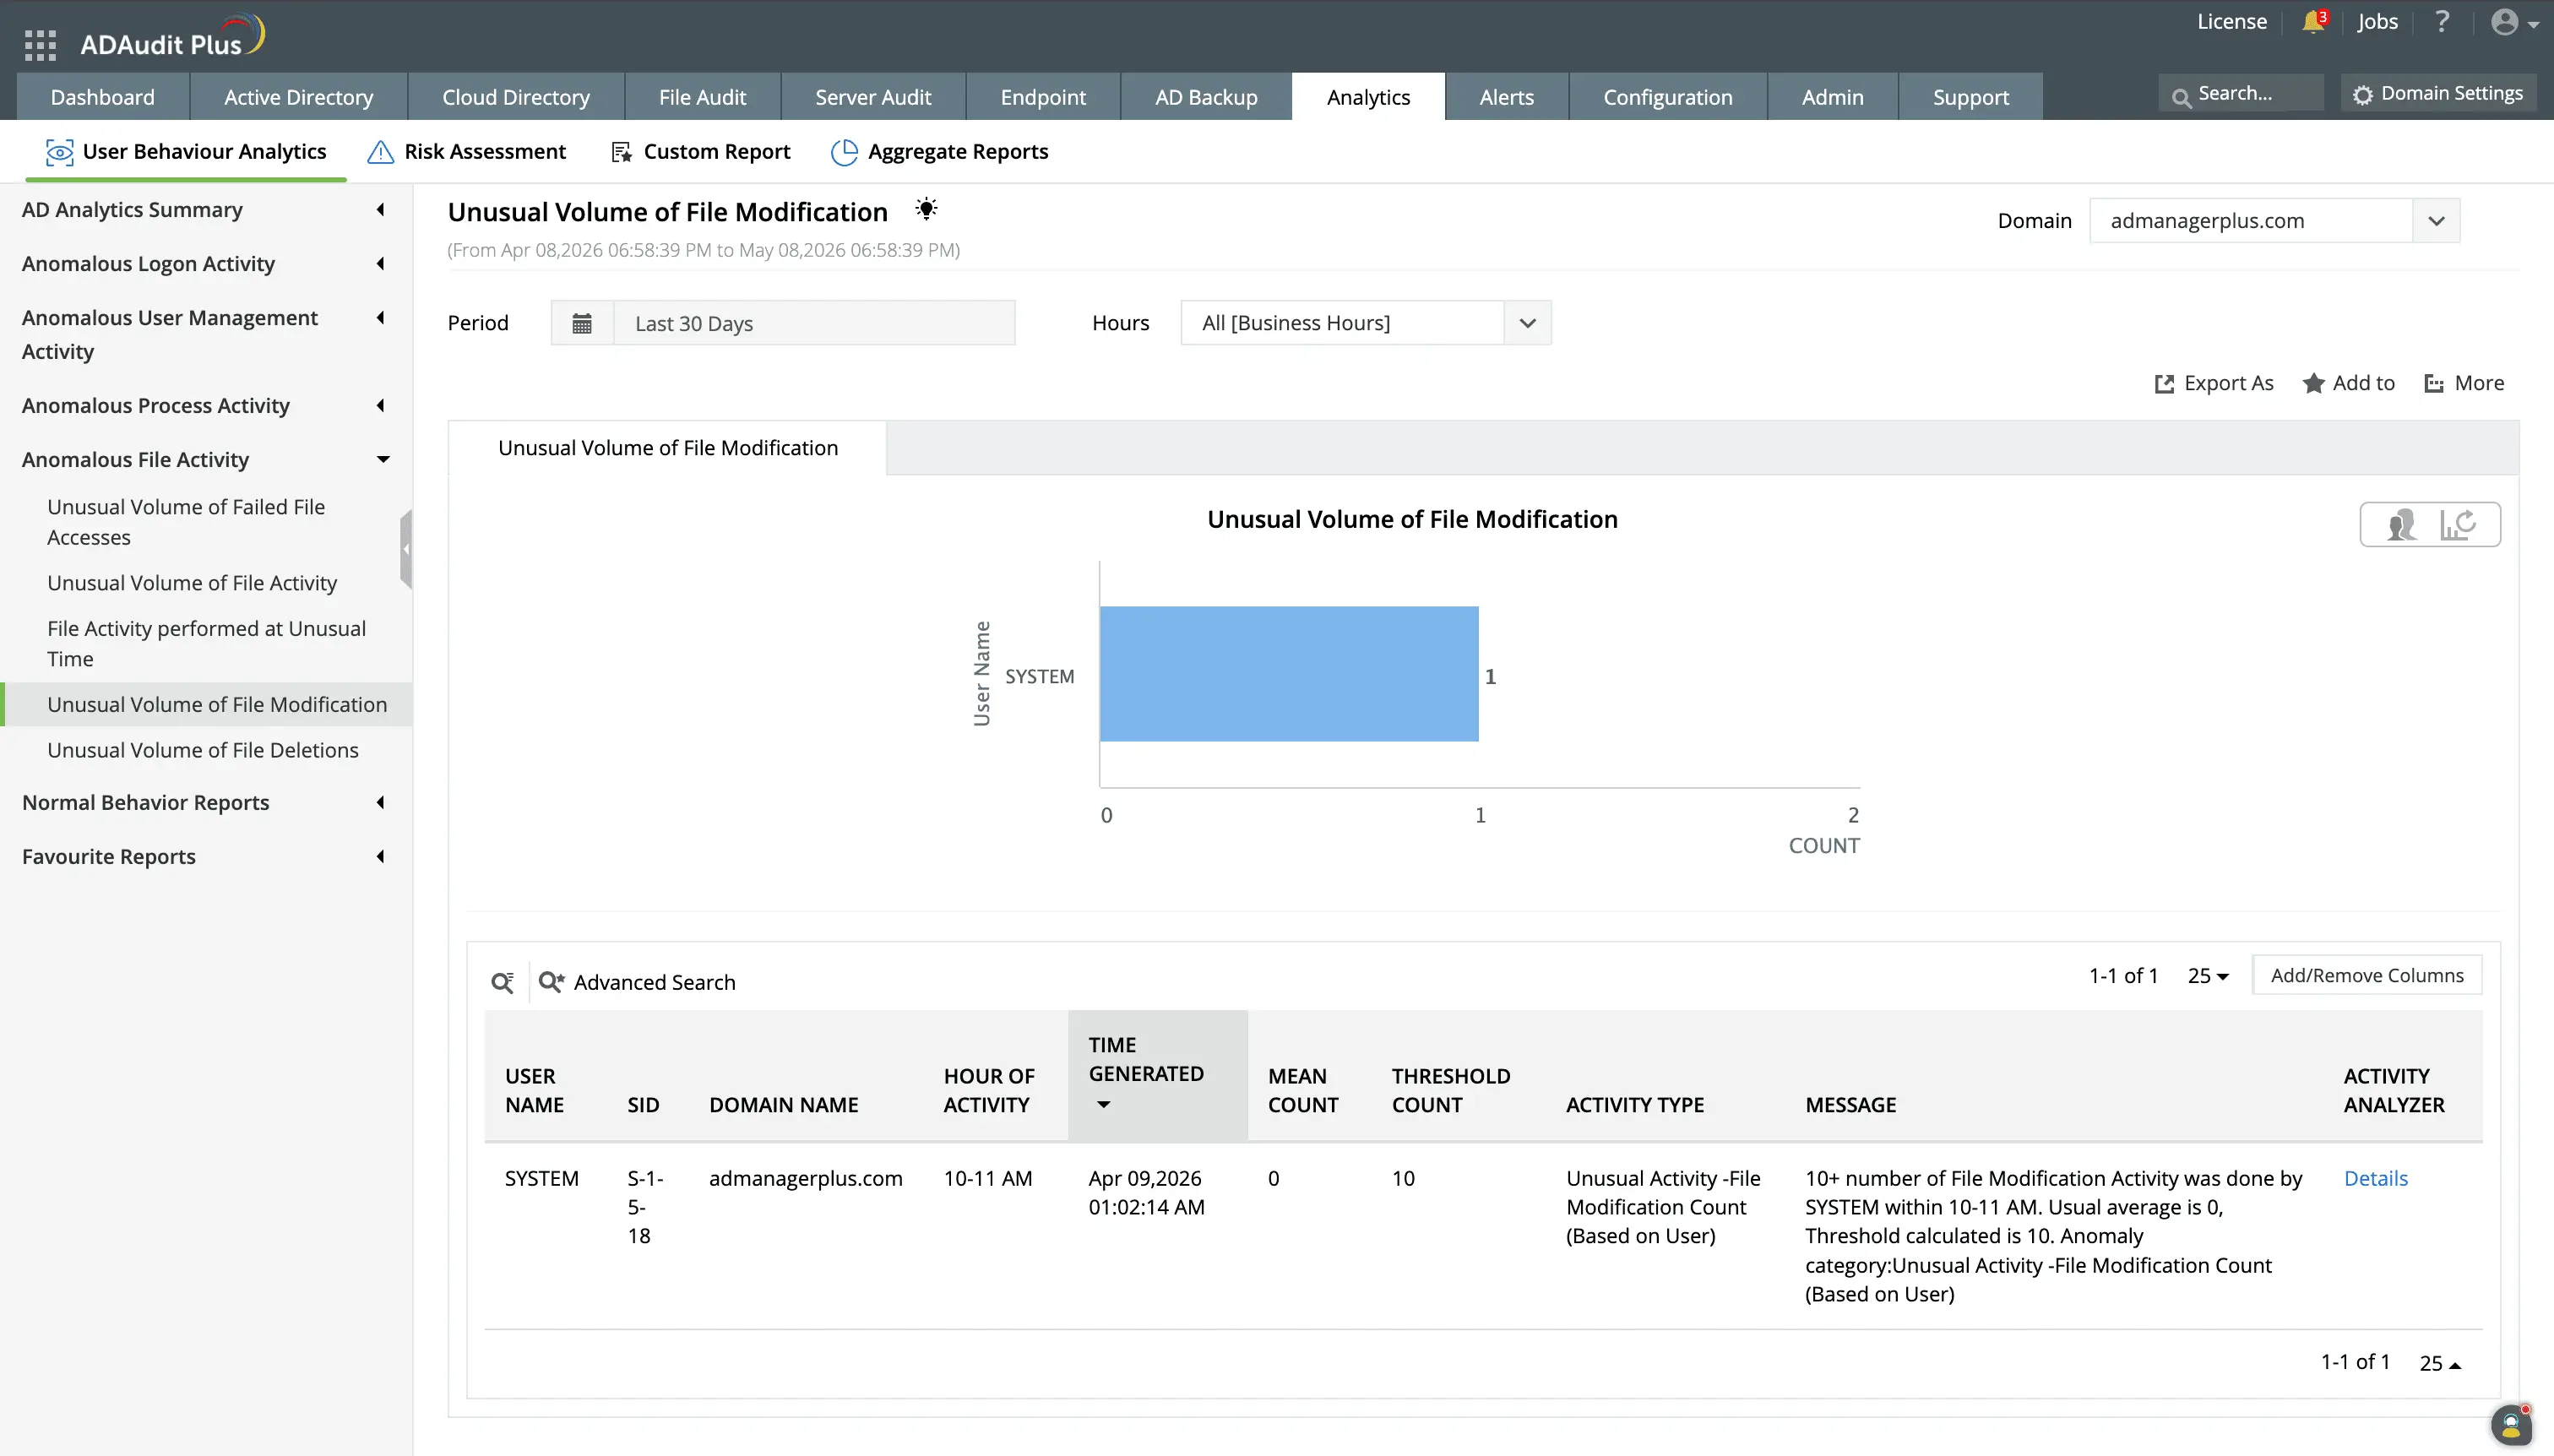Open the Support tab
The width and height of the screenshot is (2554, 1456).
1970,97
